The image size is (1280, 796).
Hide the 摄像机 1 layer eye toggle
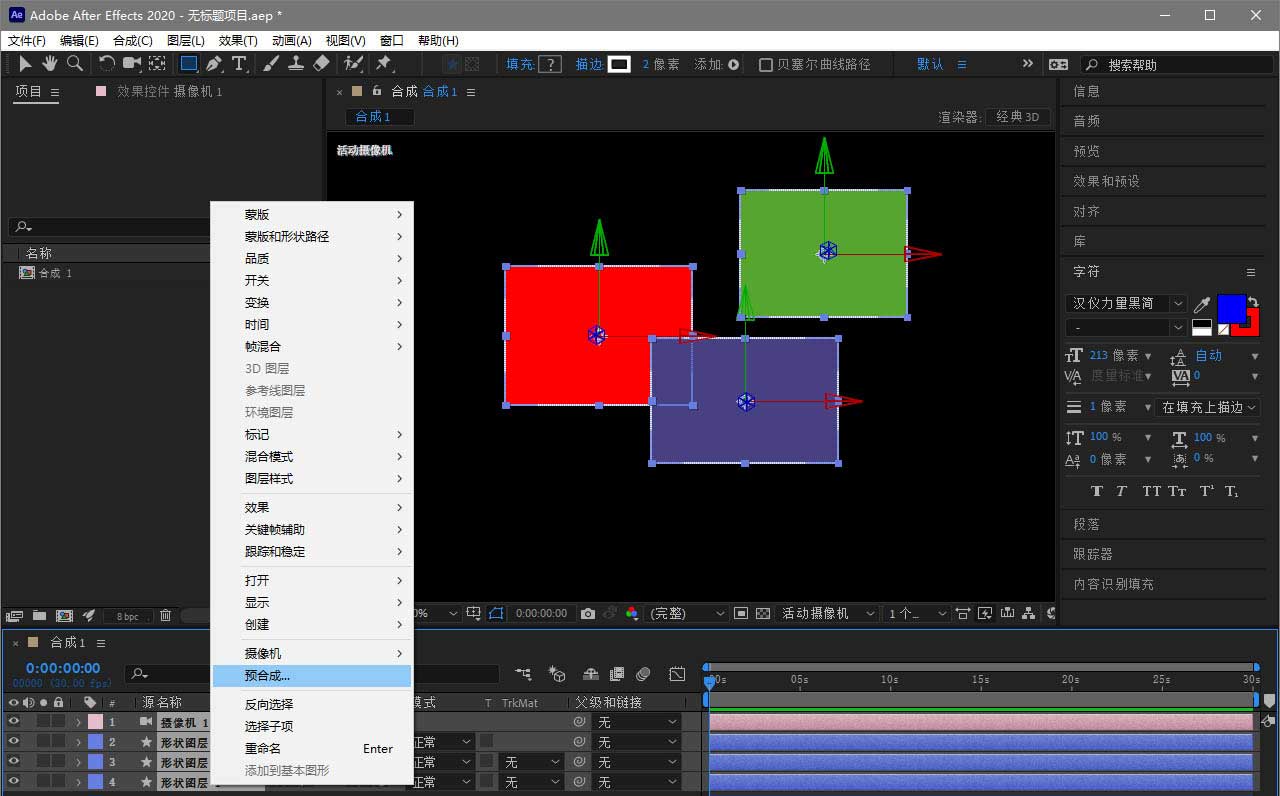pyautogui.click(x=13, y=722)
